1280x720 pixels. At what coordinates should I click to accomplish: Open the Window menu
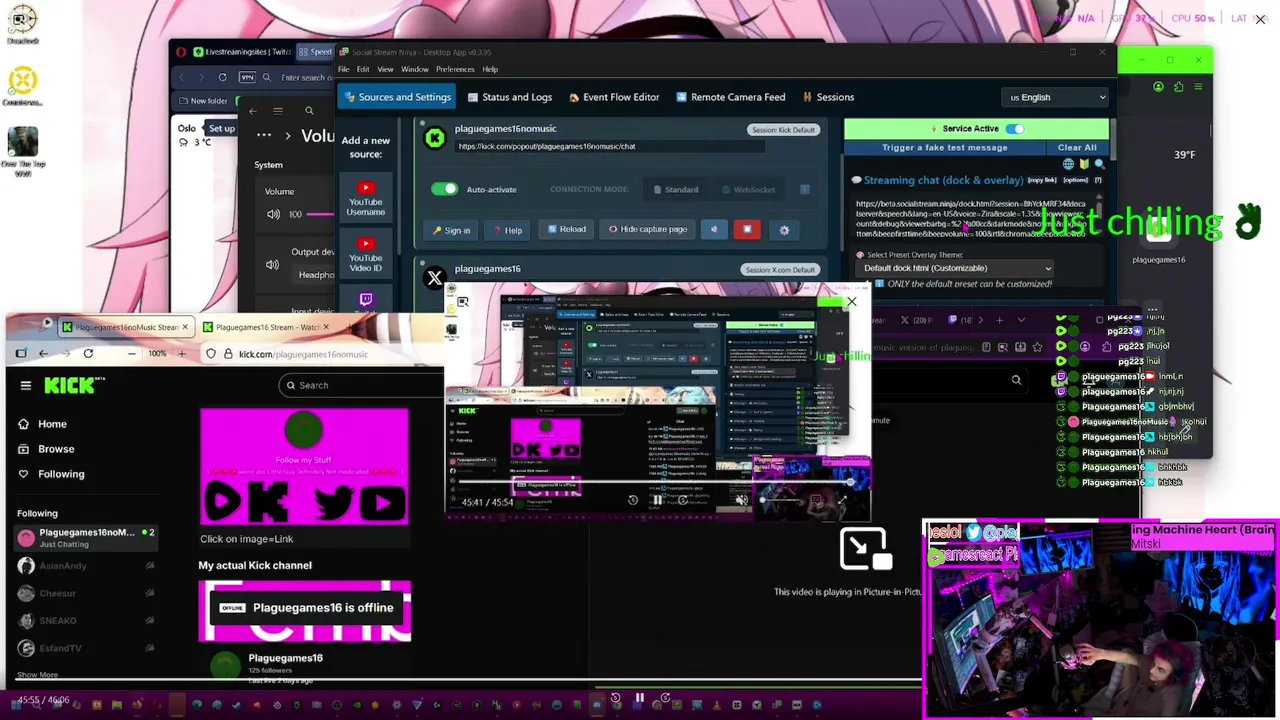pyautogui.click(x=414, y=69)
